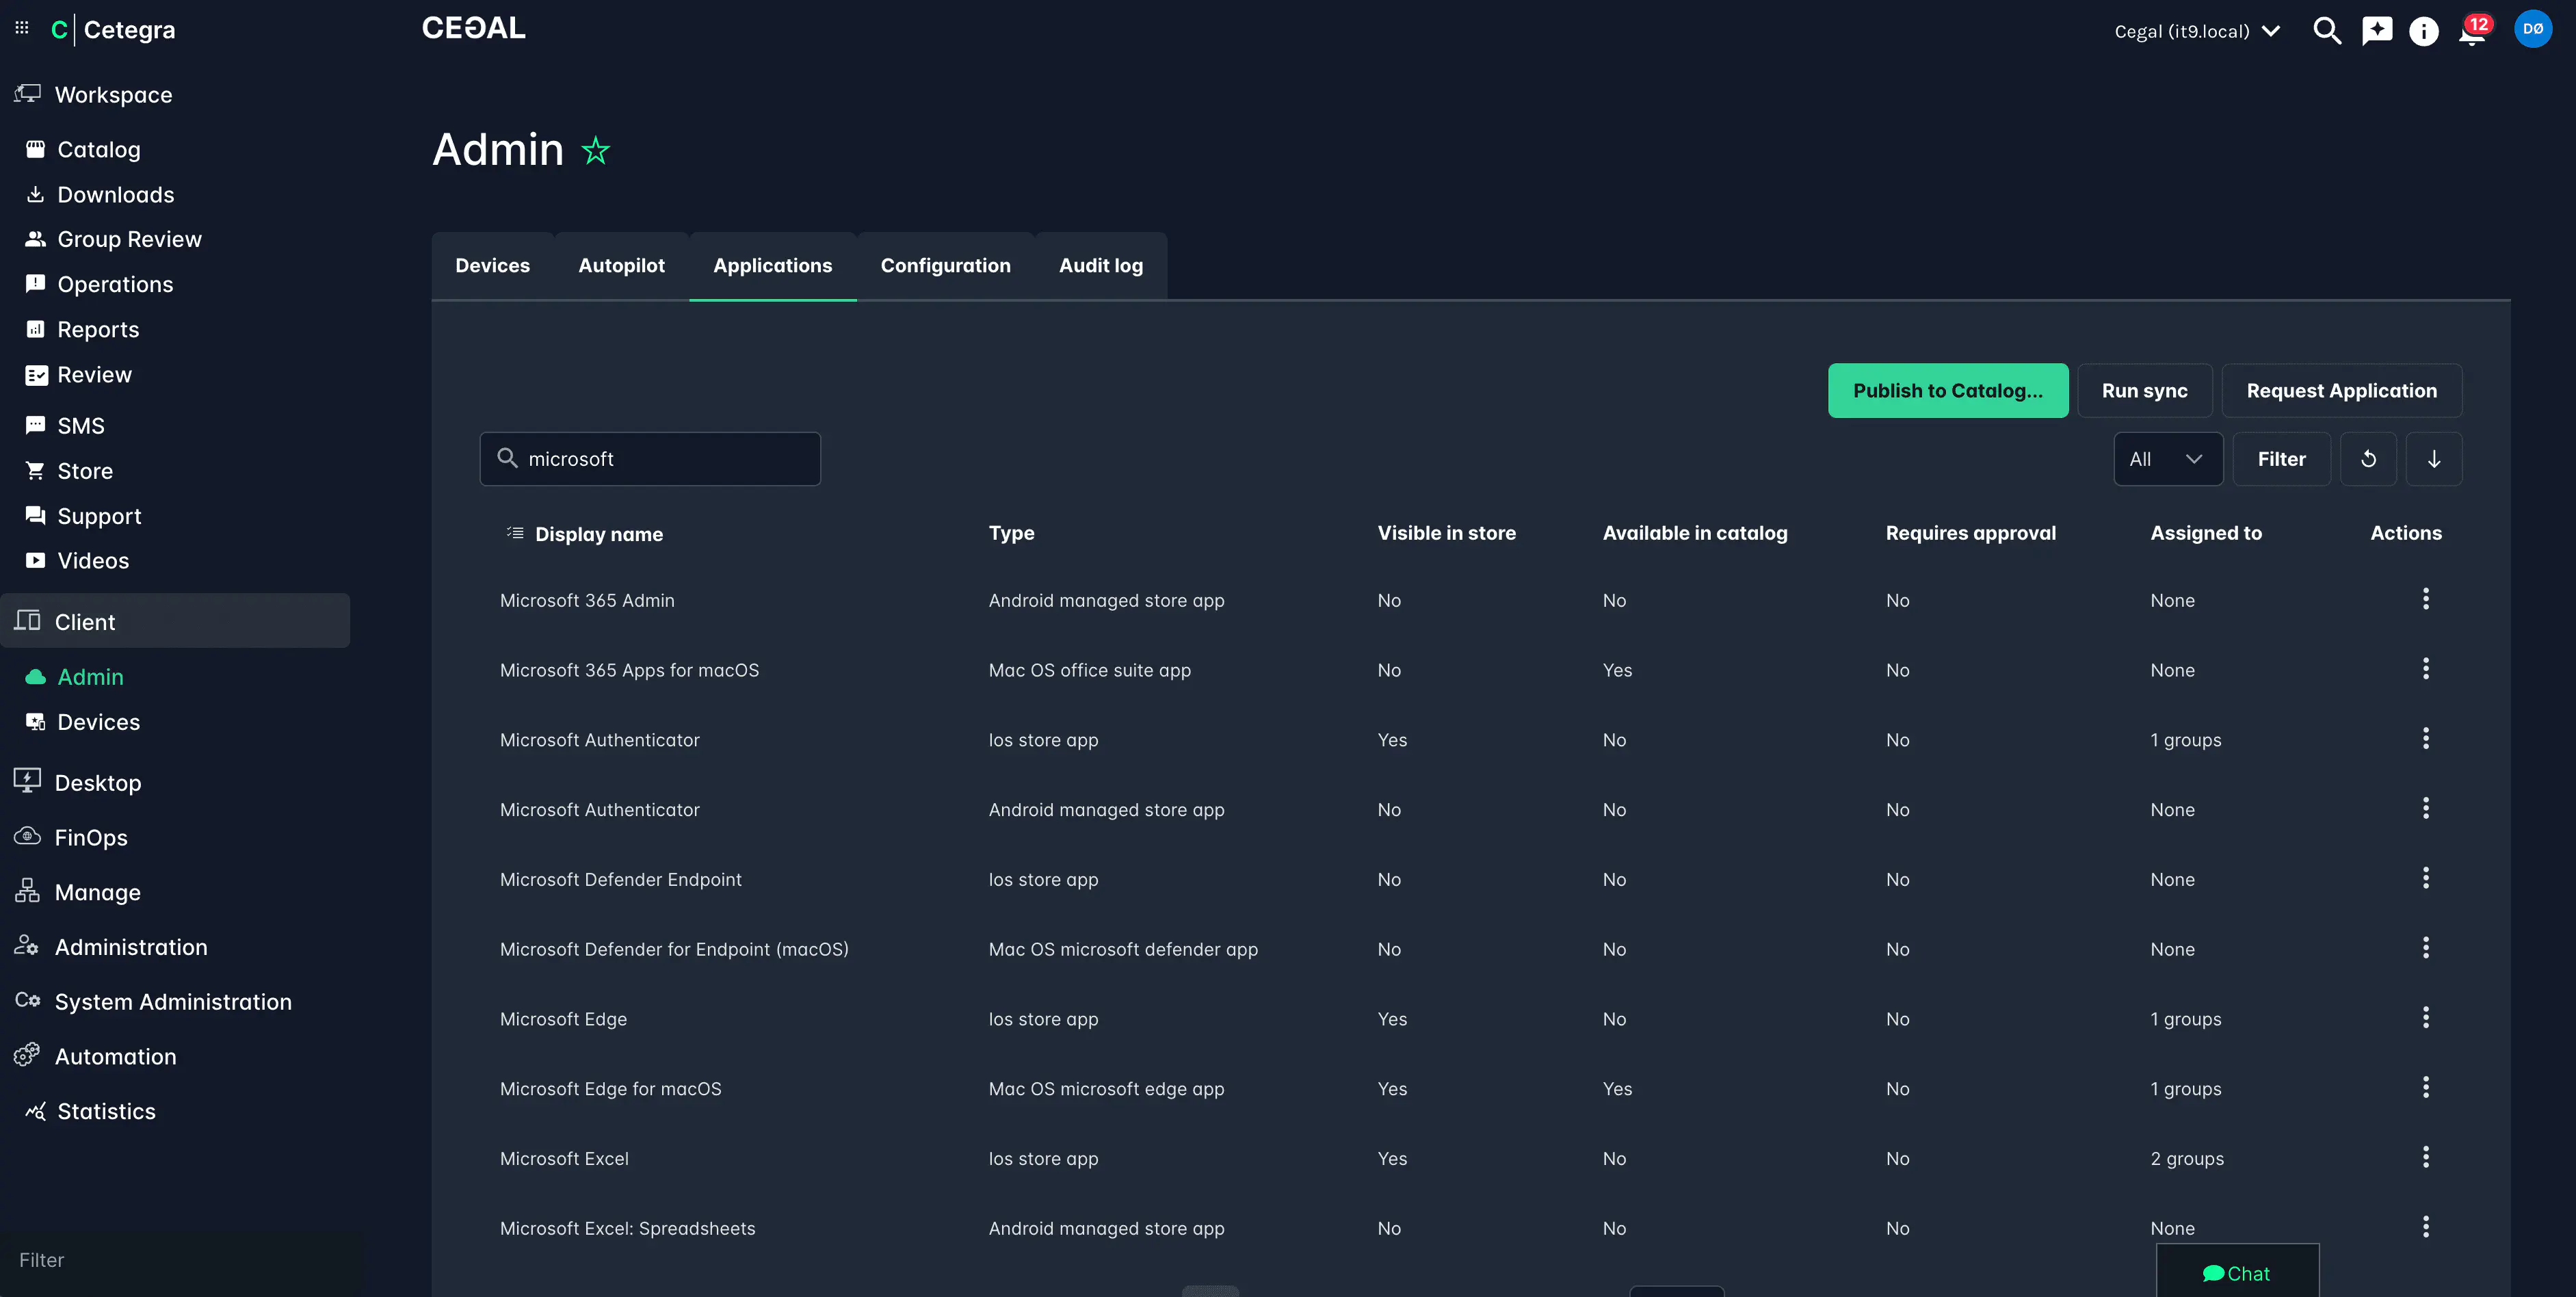Expand the Desktop sidebar section
Screen dimensions: 2576x1297
[98, 783]
